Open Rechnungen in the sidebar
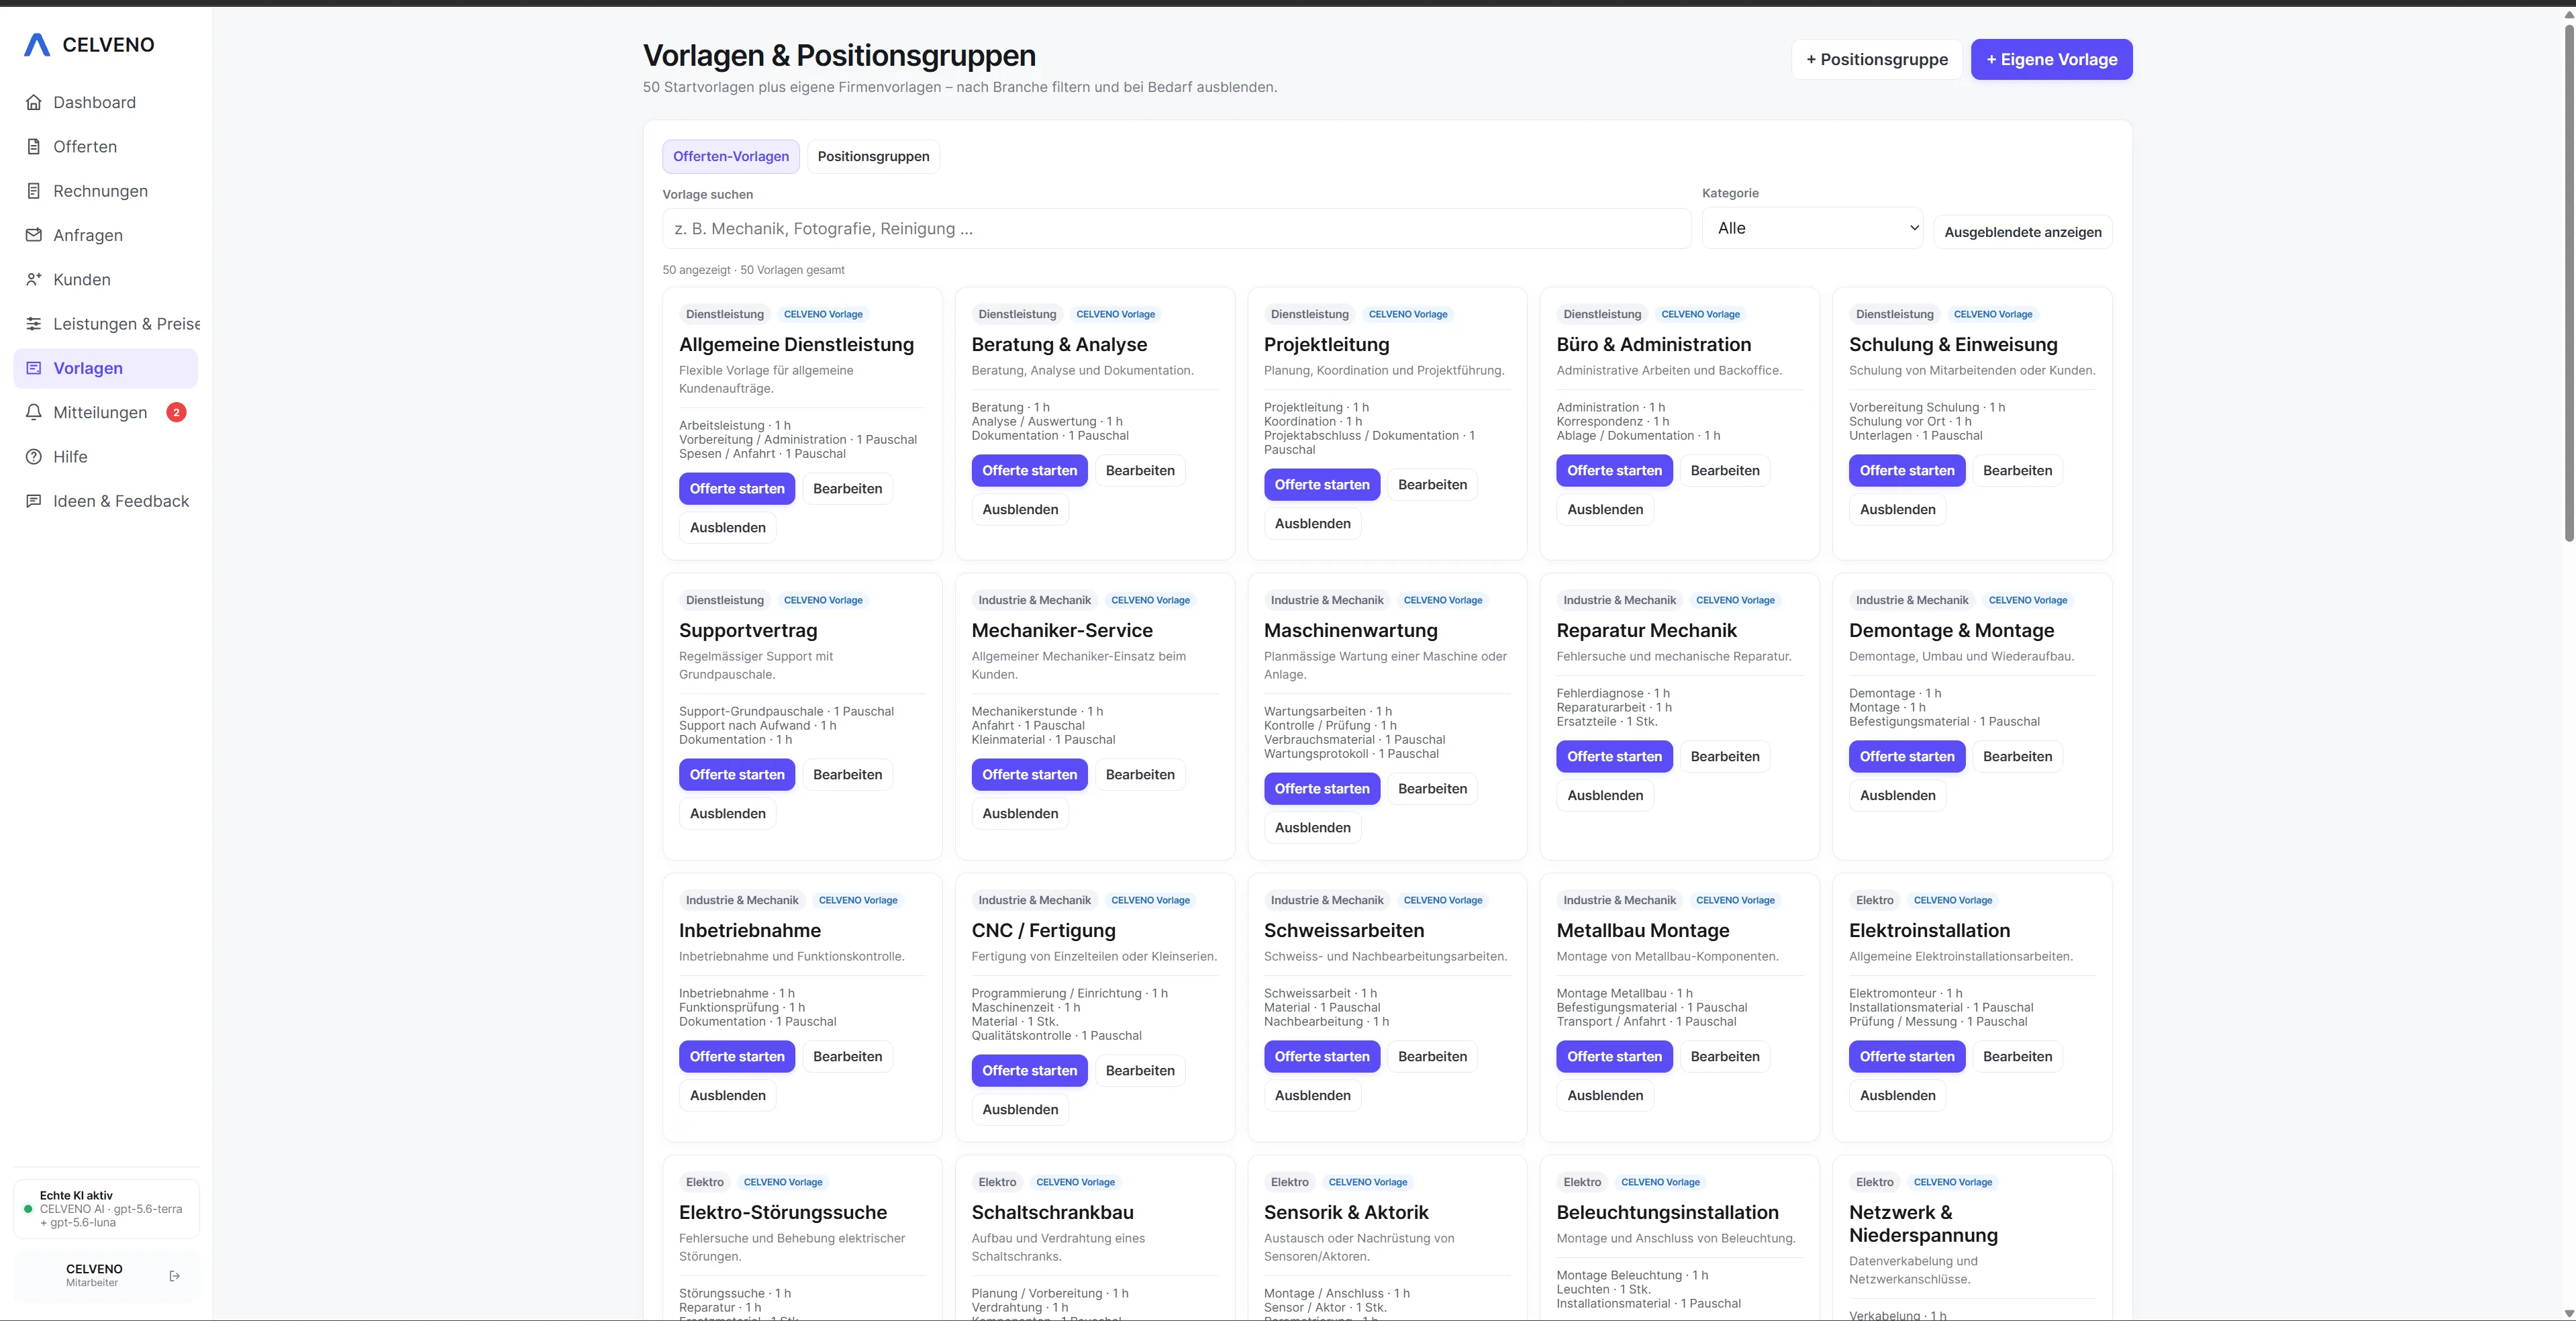Viewport: 2576px width, 1321px height. coord(105,191)
